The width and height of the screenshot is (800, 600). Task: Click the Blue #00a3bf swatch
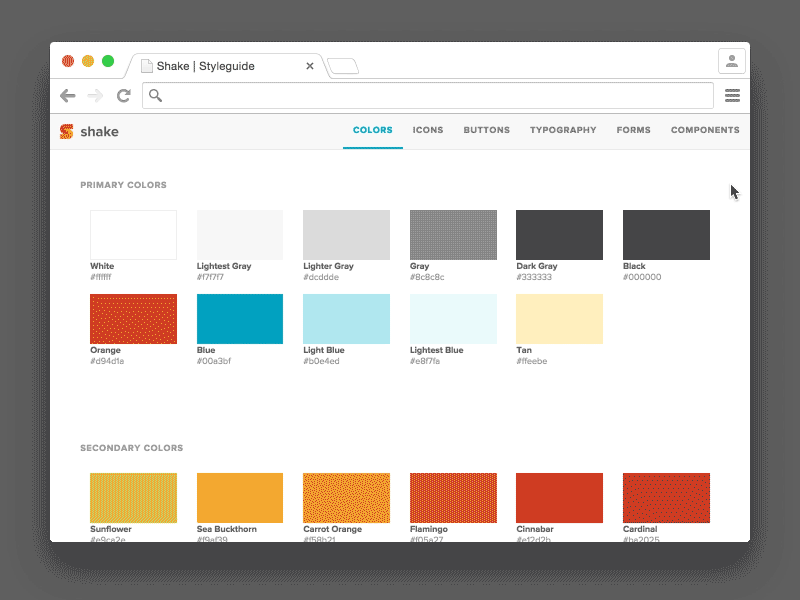[239, 318]
